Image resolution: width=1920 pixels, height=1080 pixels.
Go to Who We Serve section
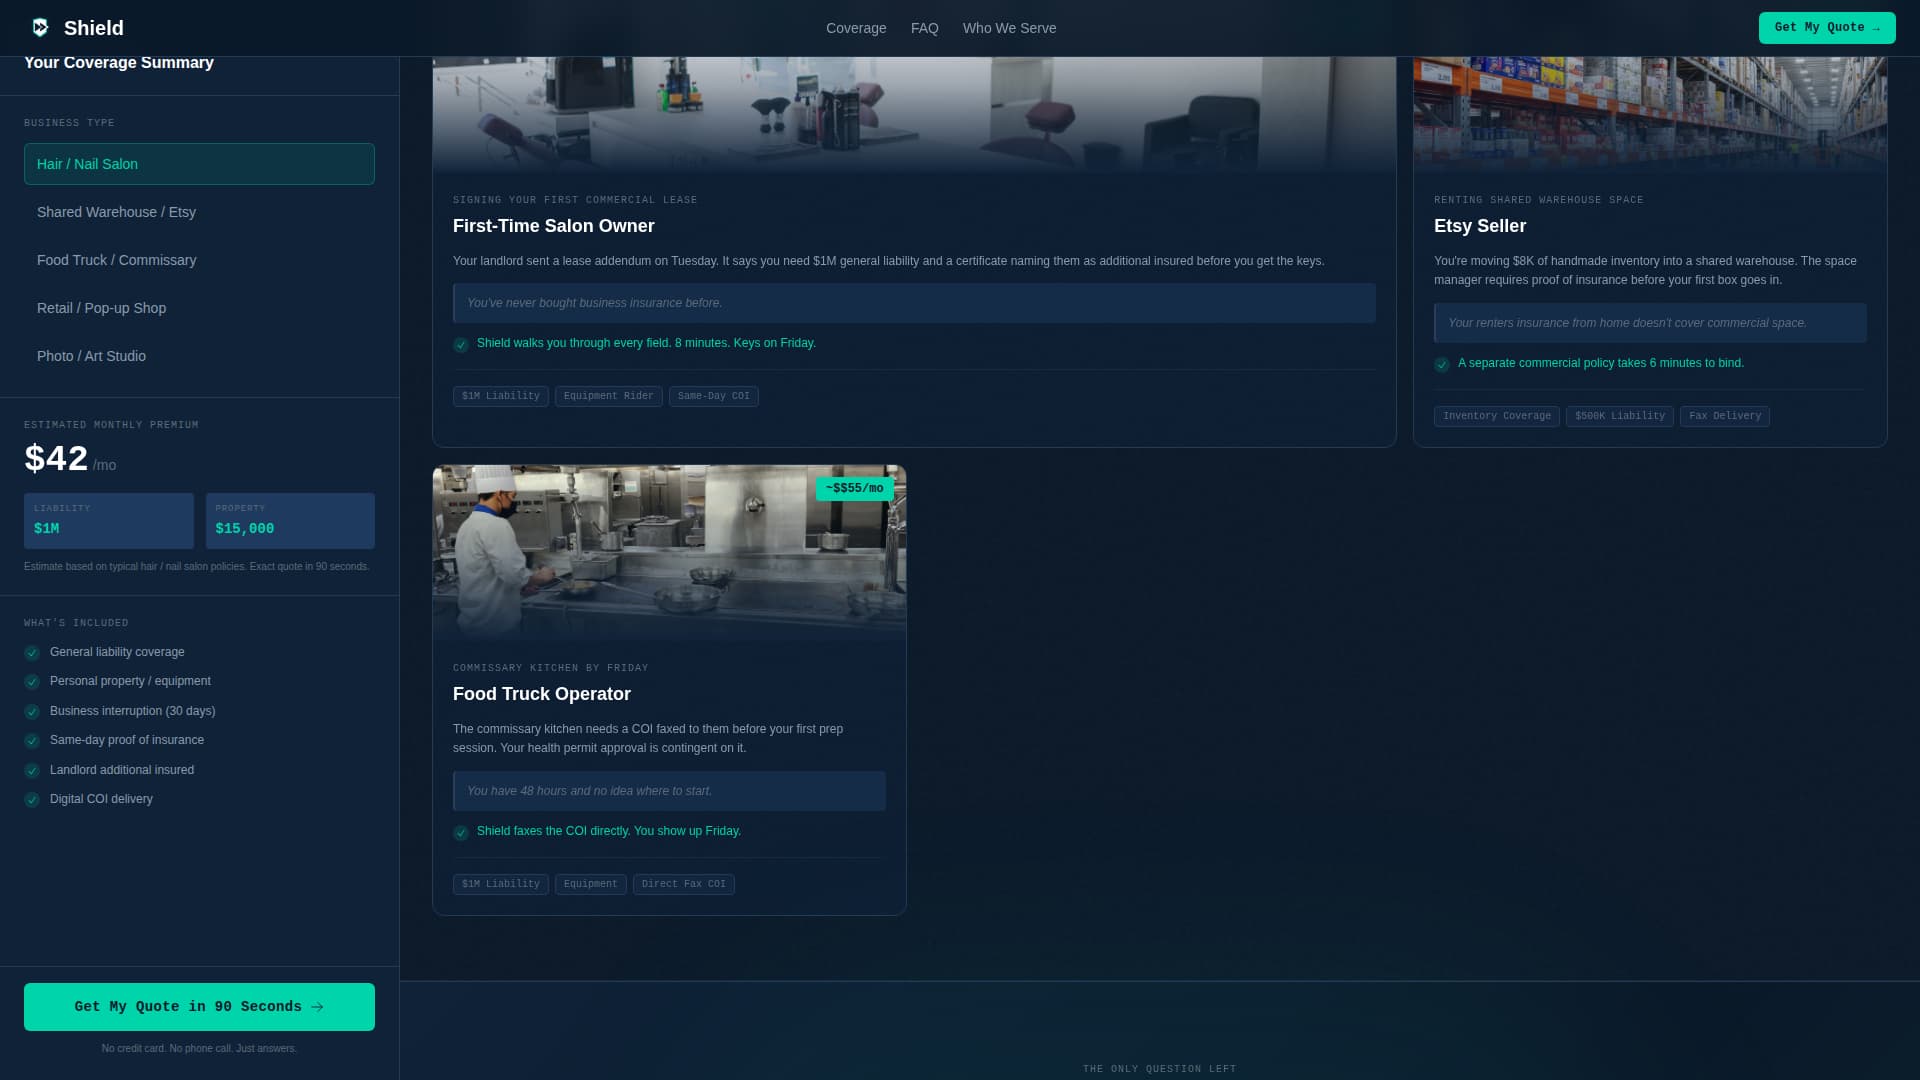point(1009,28)
